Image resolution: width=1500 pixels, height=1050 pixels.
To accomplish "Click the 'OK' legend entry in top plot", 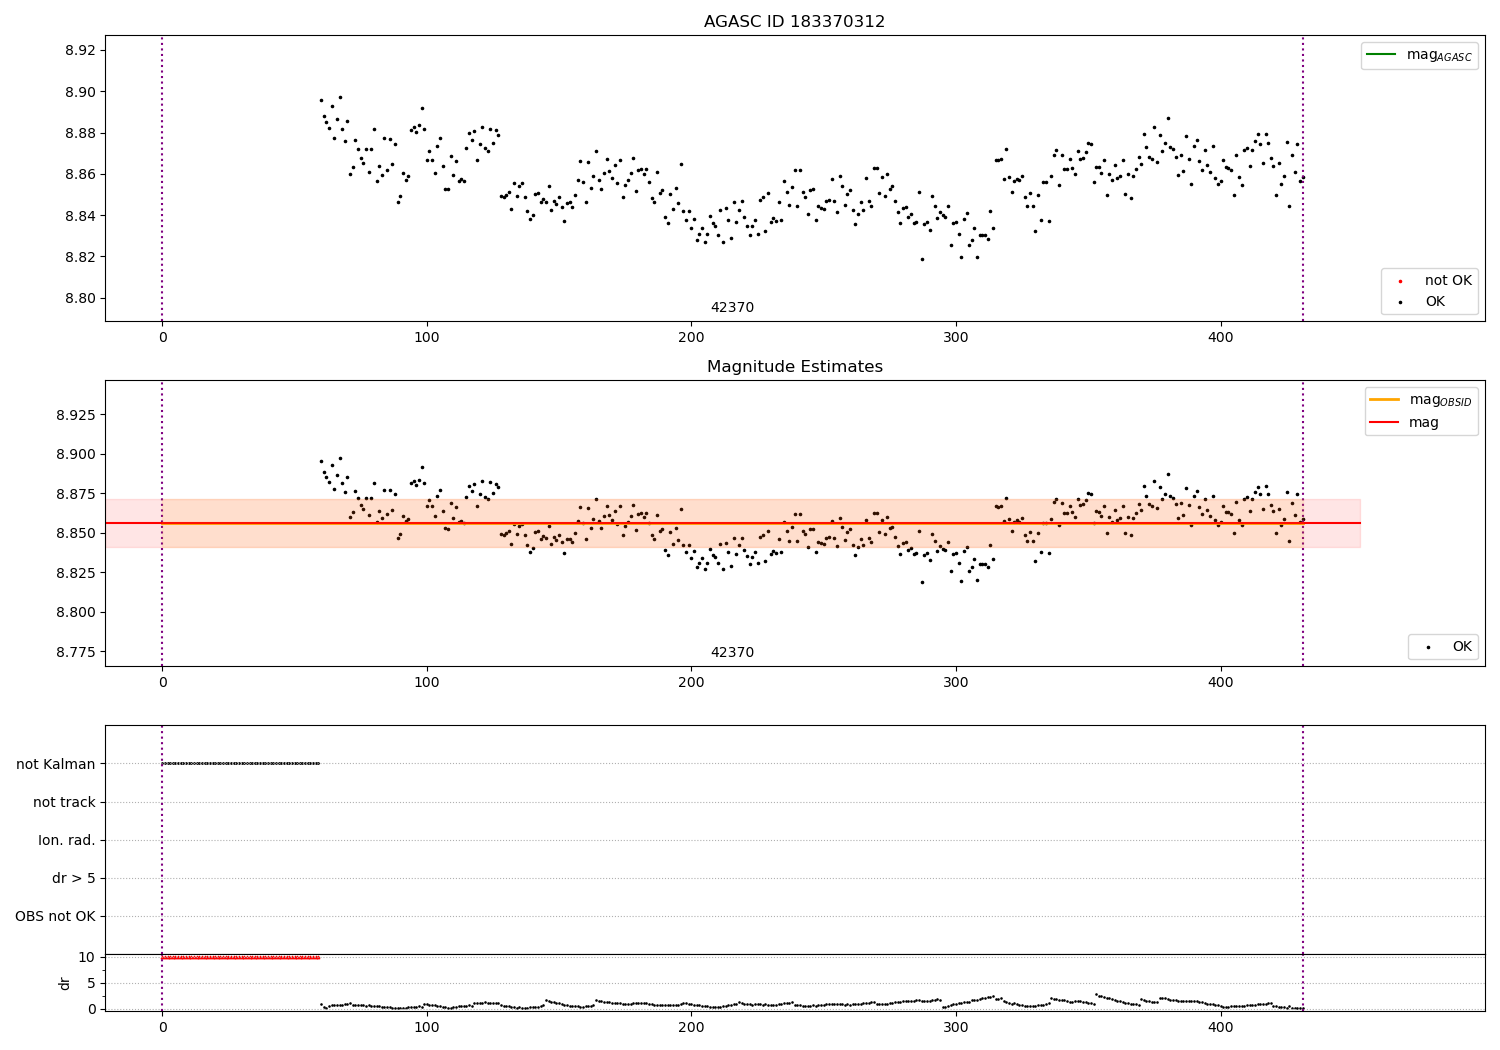I will 1421,302.
